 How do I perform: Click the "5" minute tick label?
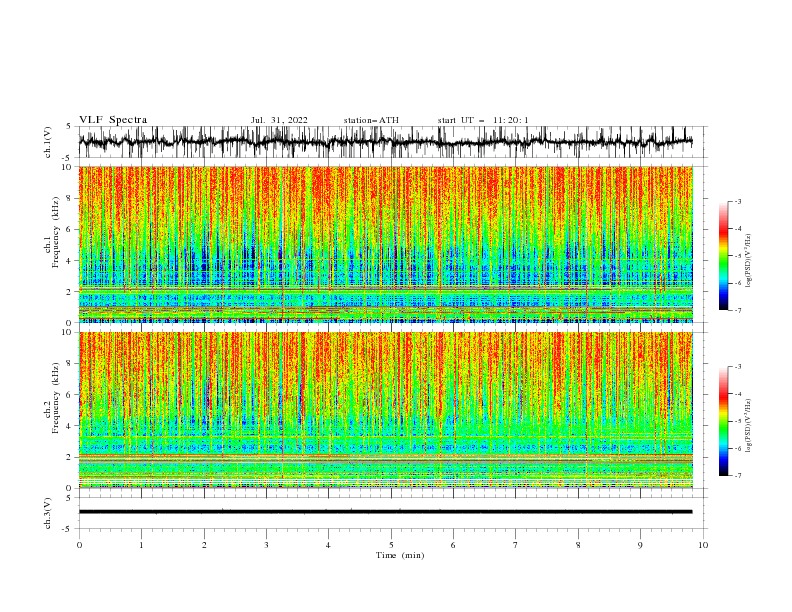pos(391,545)
